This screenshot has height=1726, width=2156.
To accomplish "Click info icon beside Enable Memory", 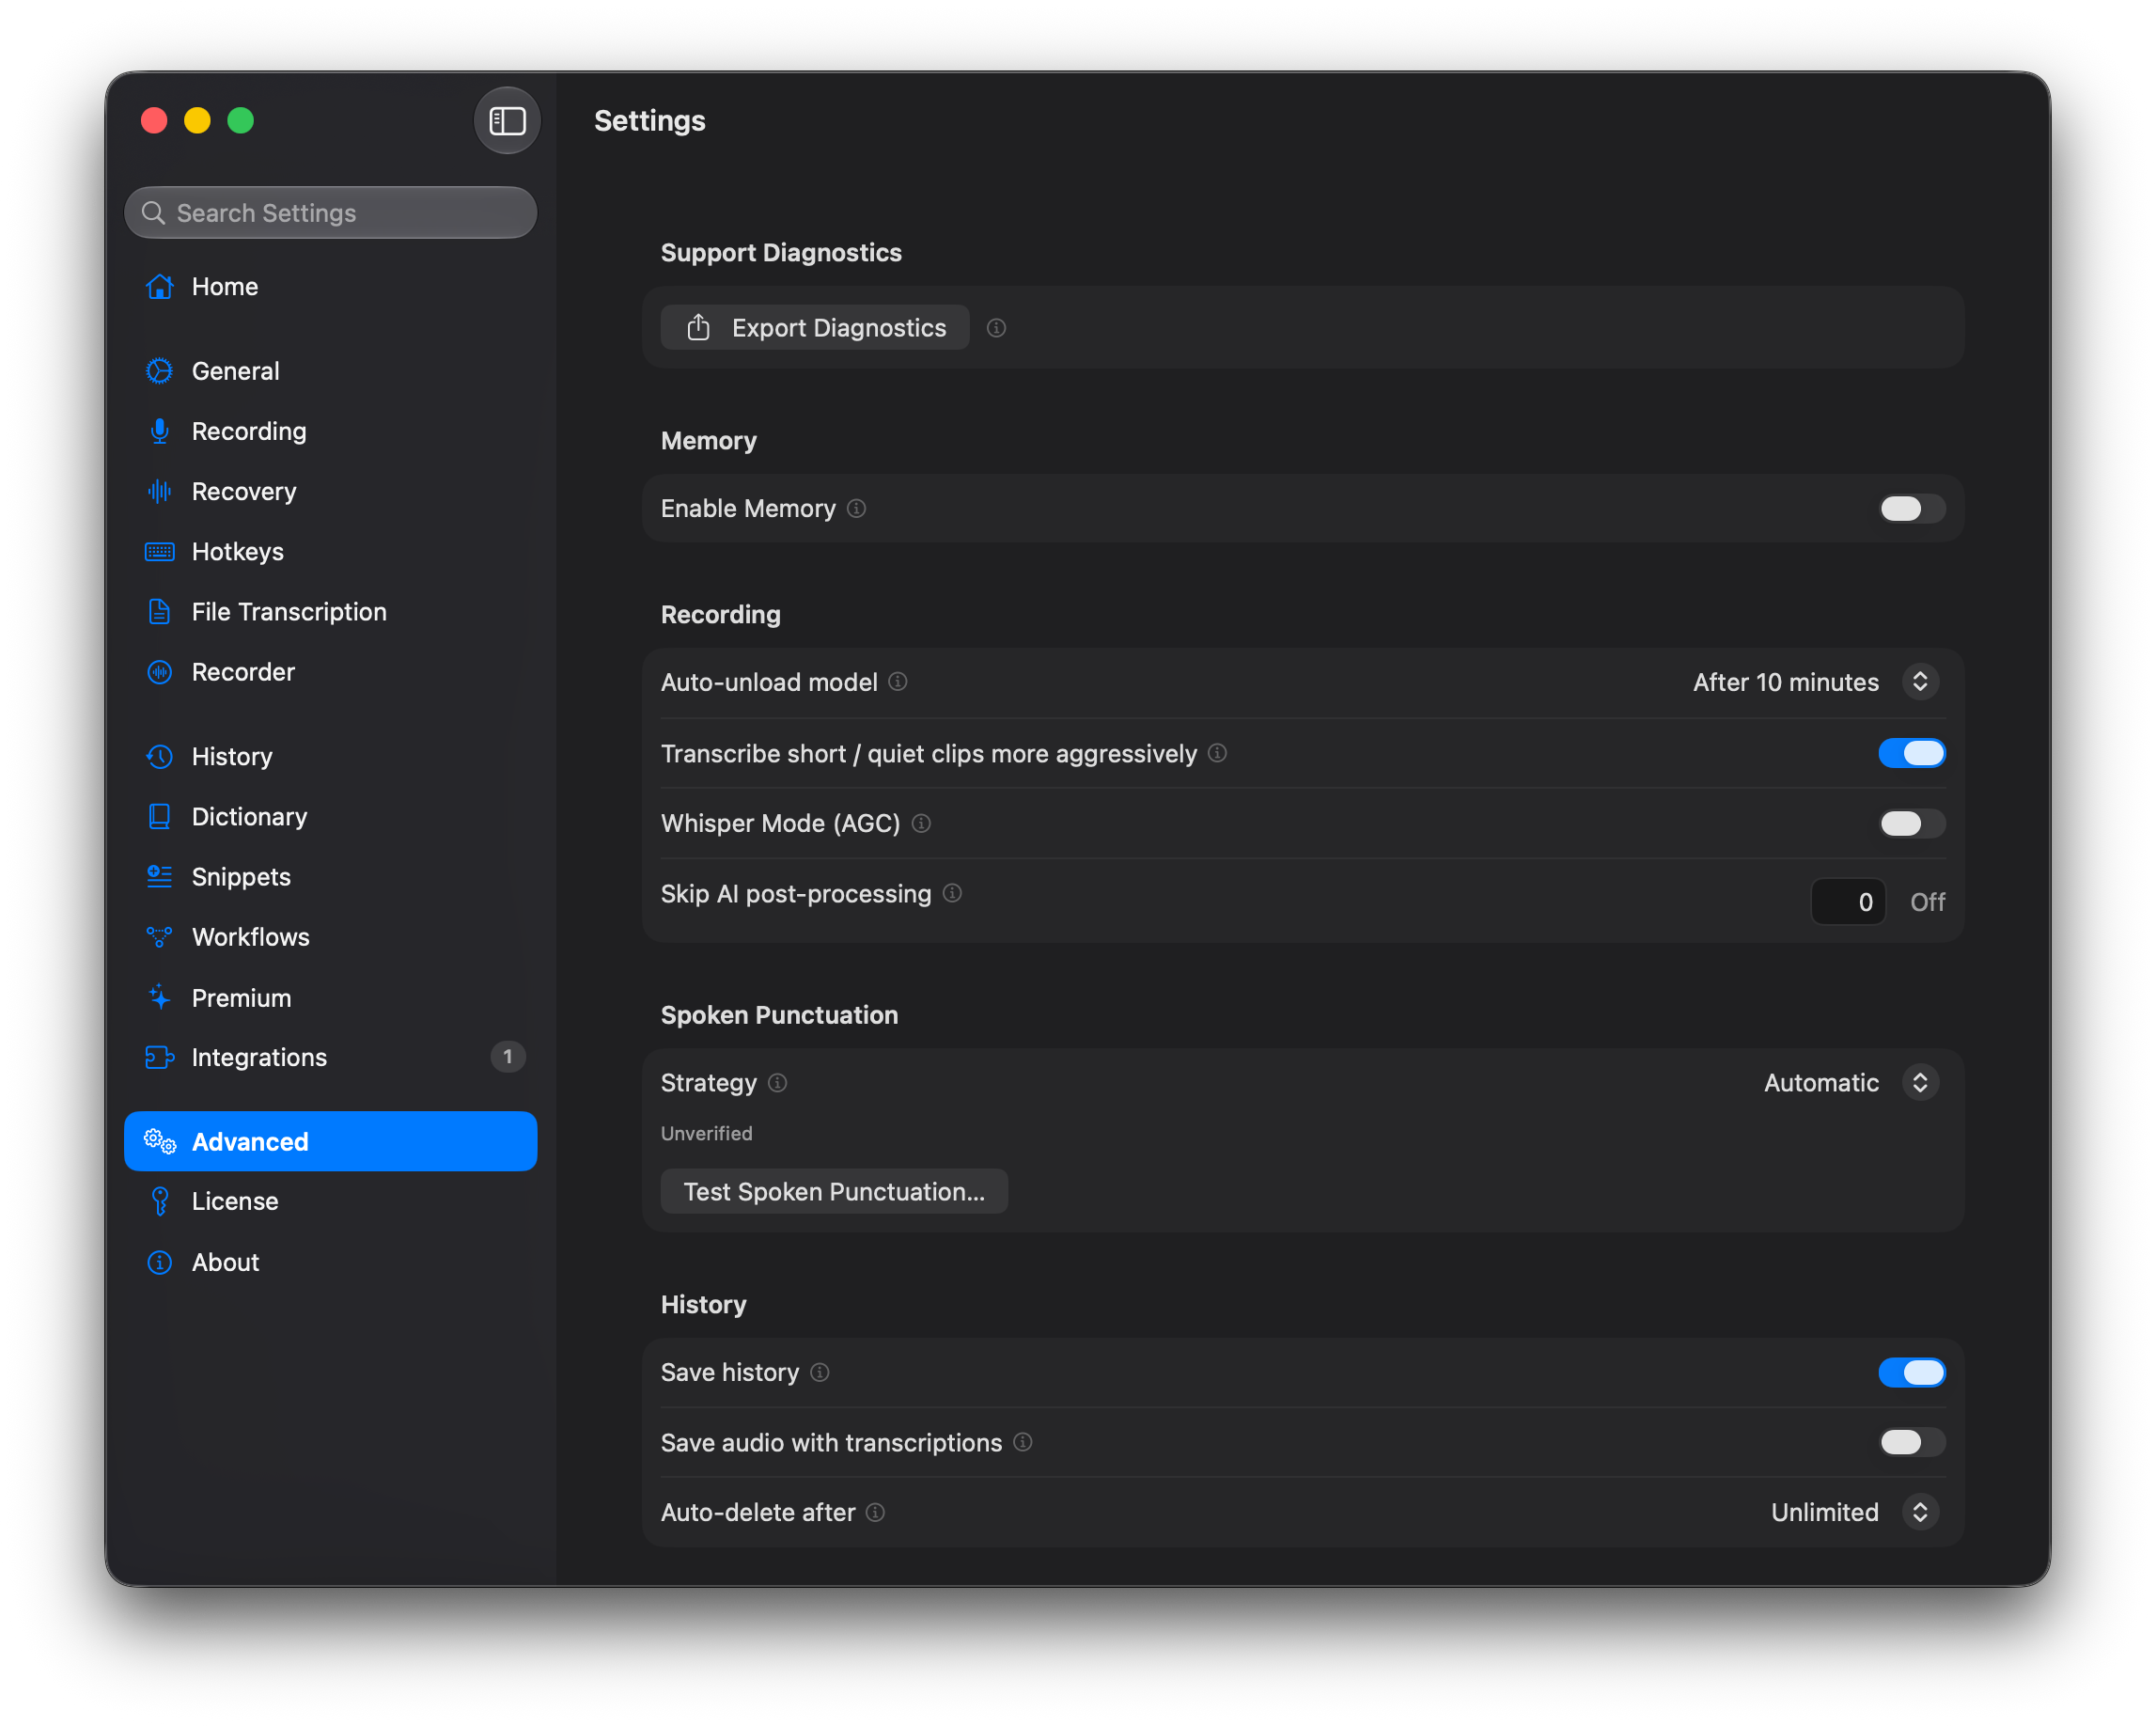I will (857, 509).
